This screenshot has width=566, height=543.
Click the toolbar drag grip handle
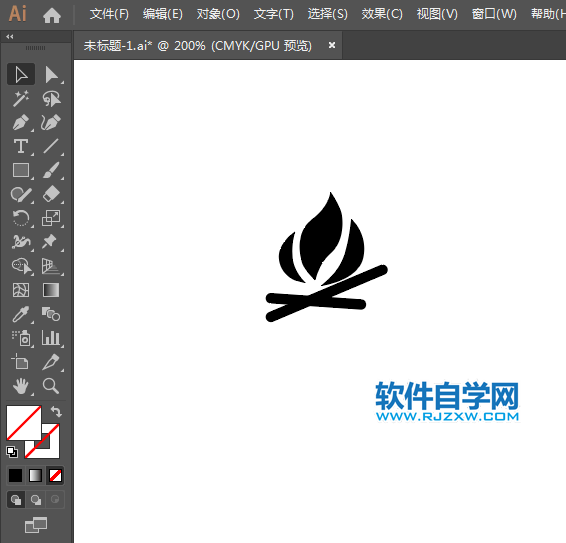point(35,48)
